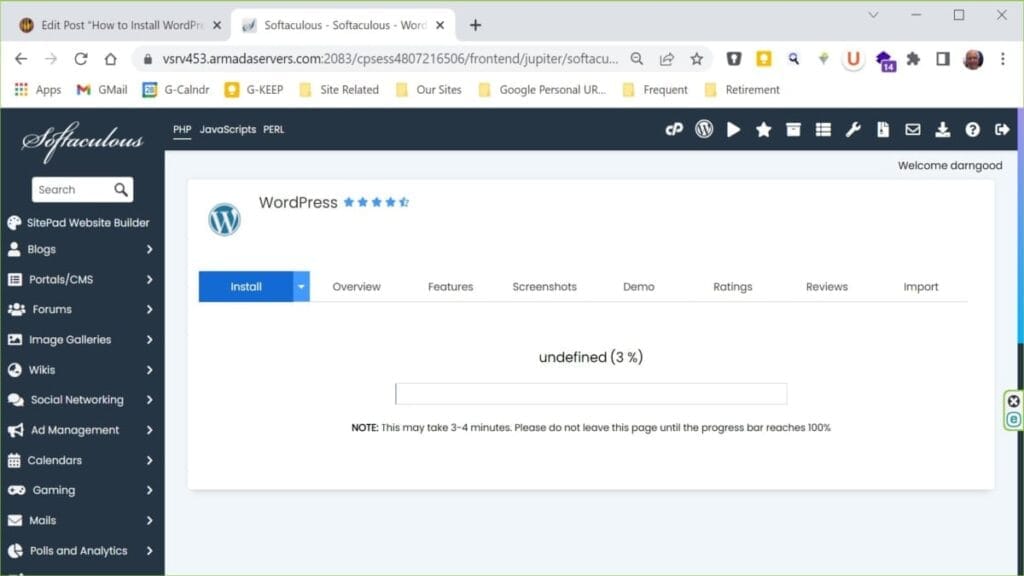Expand the Portals/CMS section
Viewport: 1024px width, 576px height.
coord(65,279)
